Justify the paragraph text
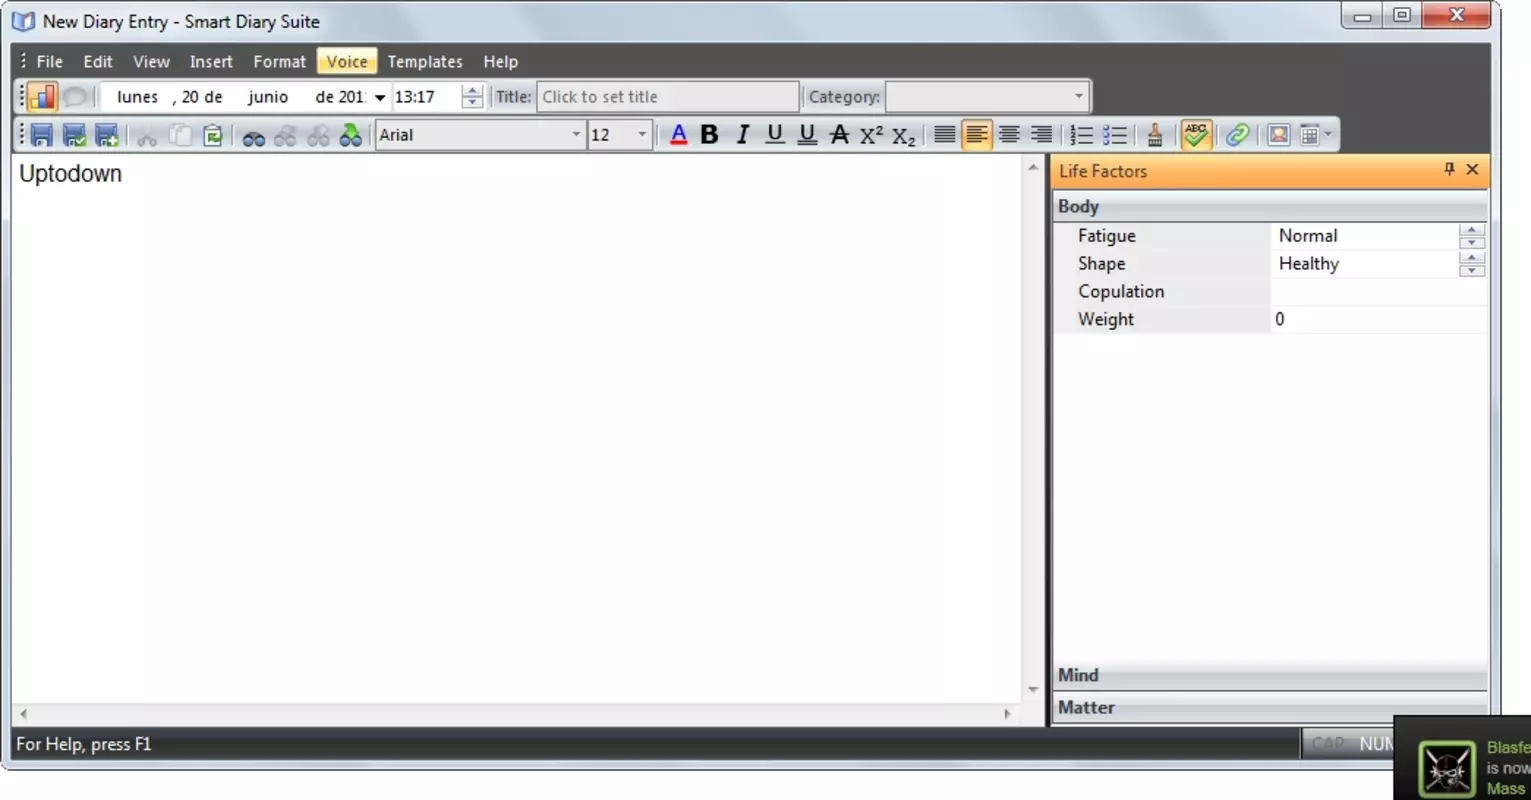The height and width of the screenshot is (800, 1531). (x=944, y=135)
